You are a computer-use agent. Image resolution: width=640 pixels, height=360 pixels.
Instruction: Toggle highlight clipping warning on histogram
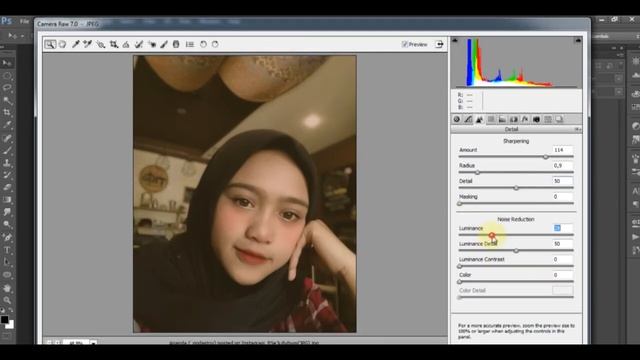578,40
